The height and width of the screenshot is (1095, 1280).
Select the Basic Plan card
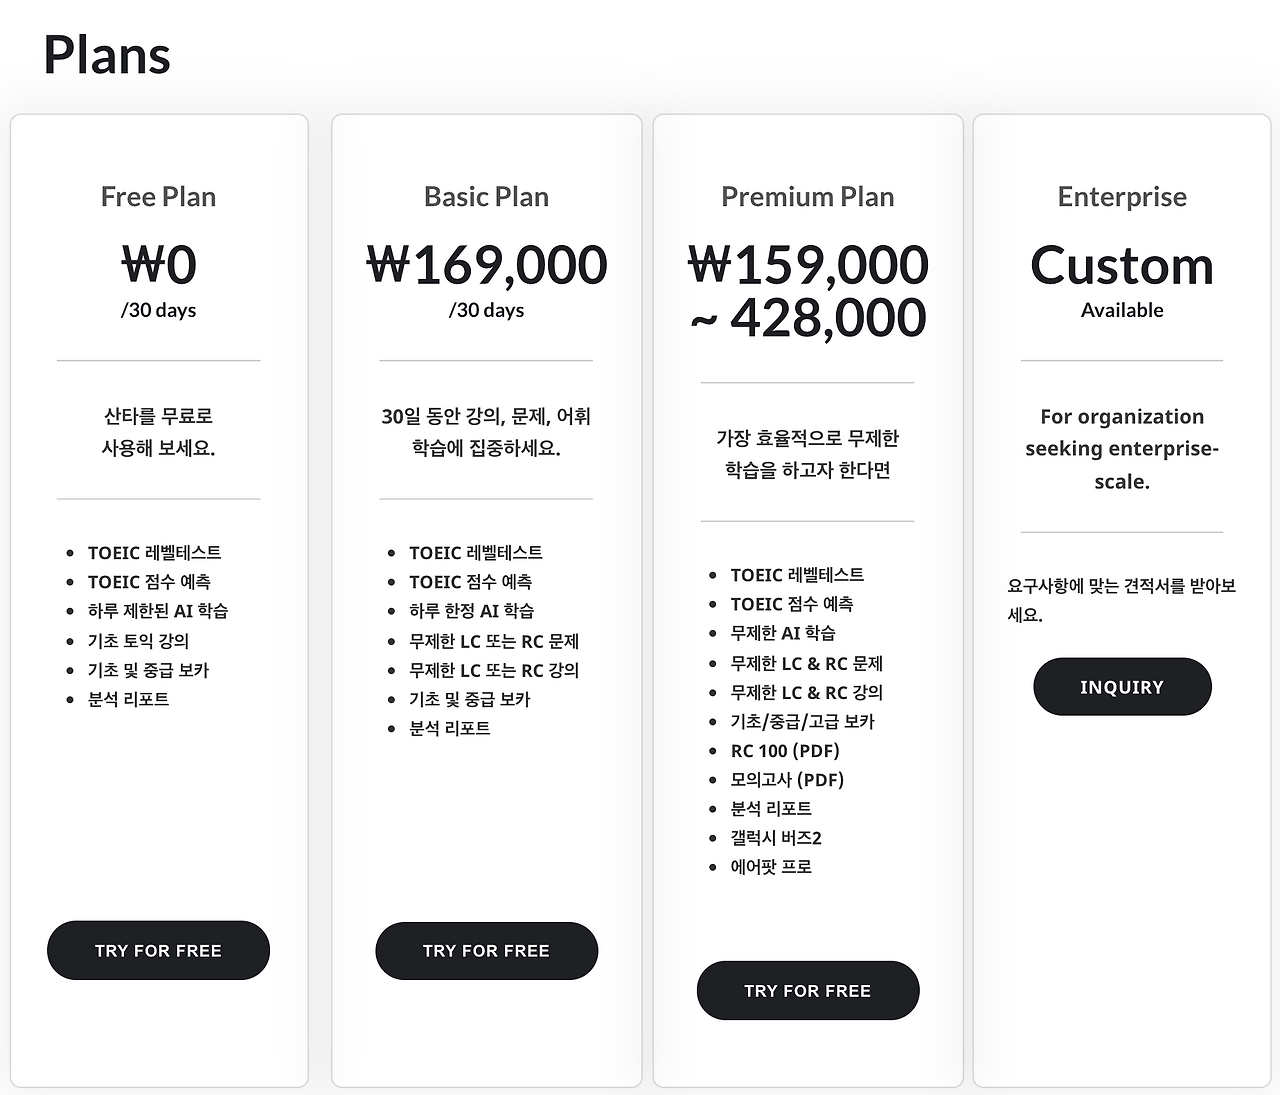click(486, 600)
